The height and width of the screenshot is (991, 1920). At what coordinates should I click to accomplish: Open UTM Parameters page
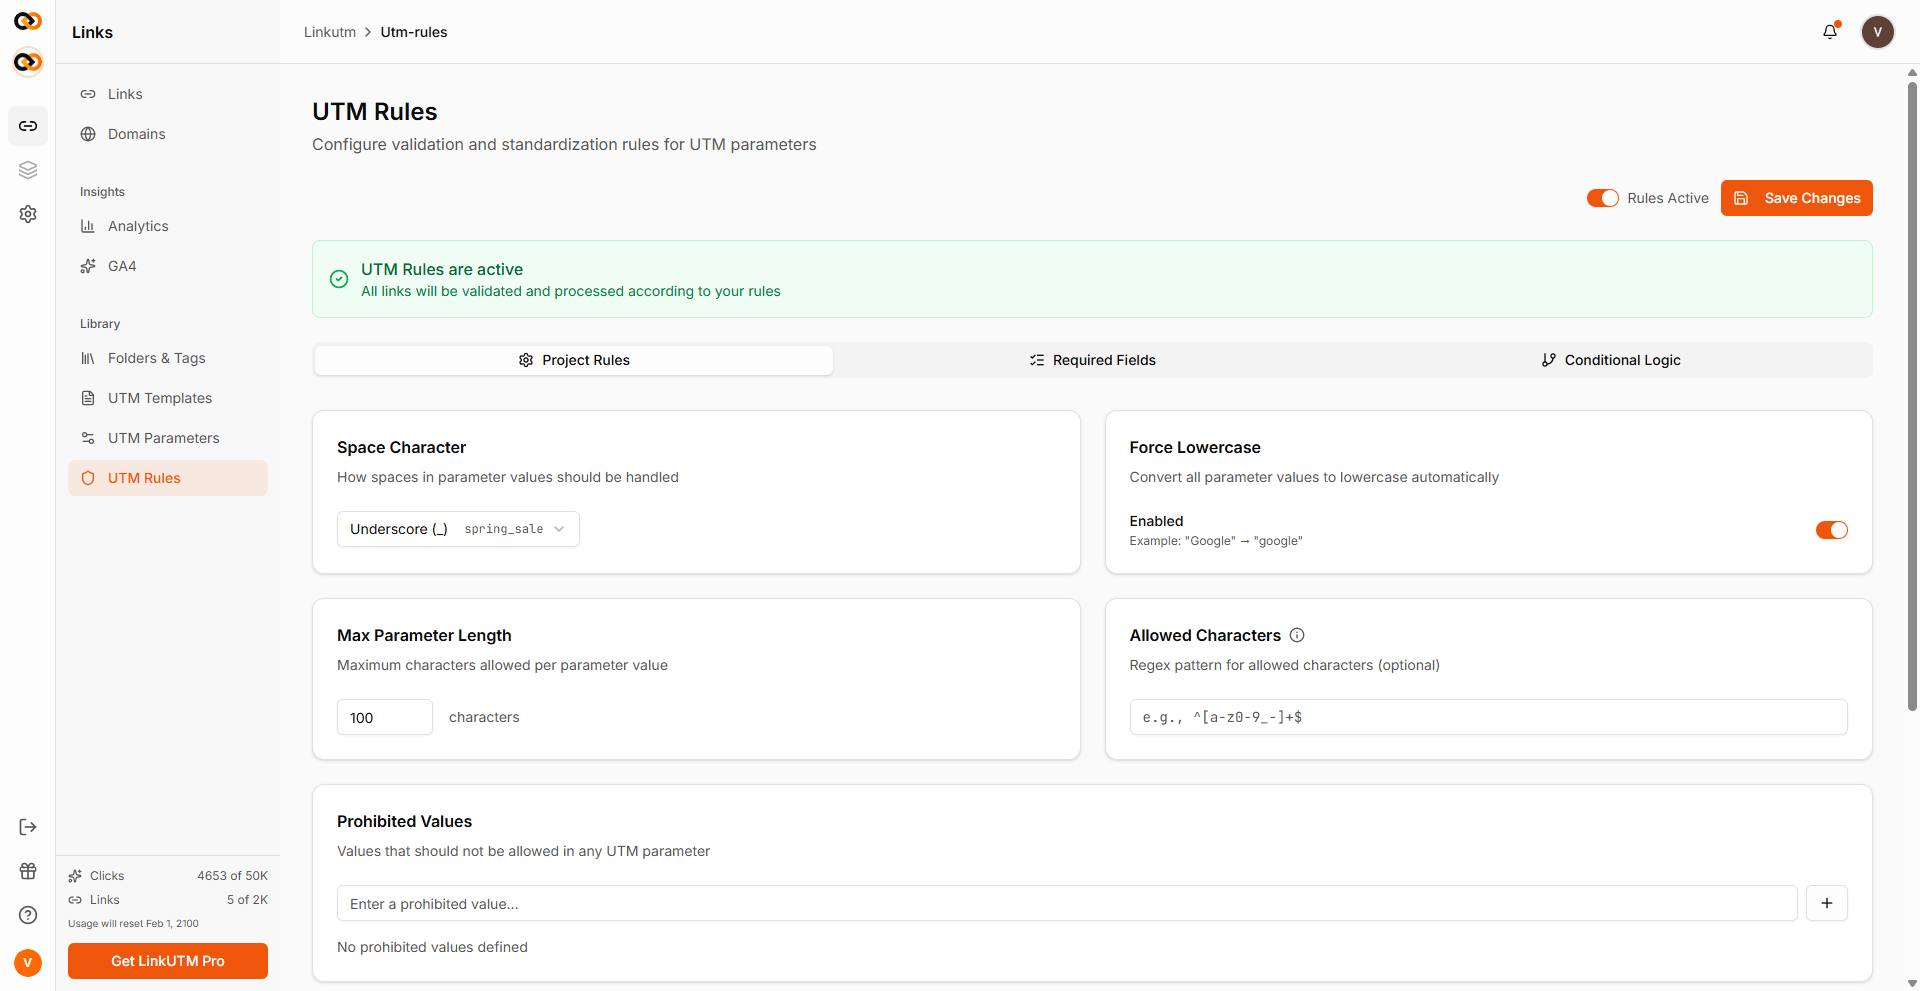point(168,438)
